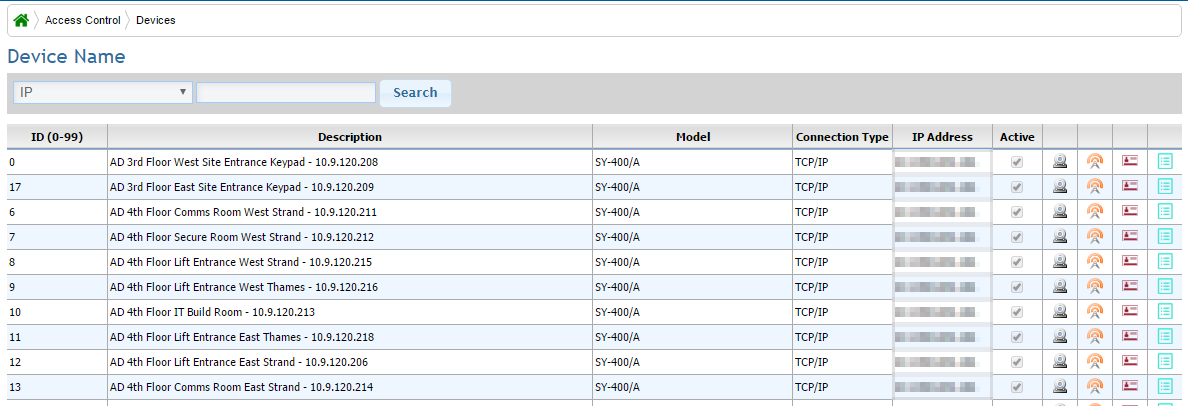Select list icon for Secure Room West Strand

[1165, 236]
